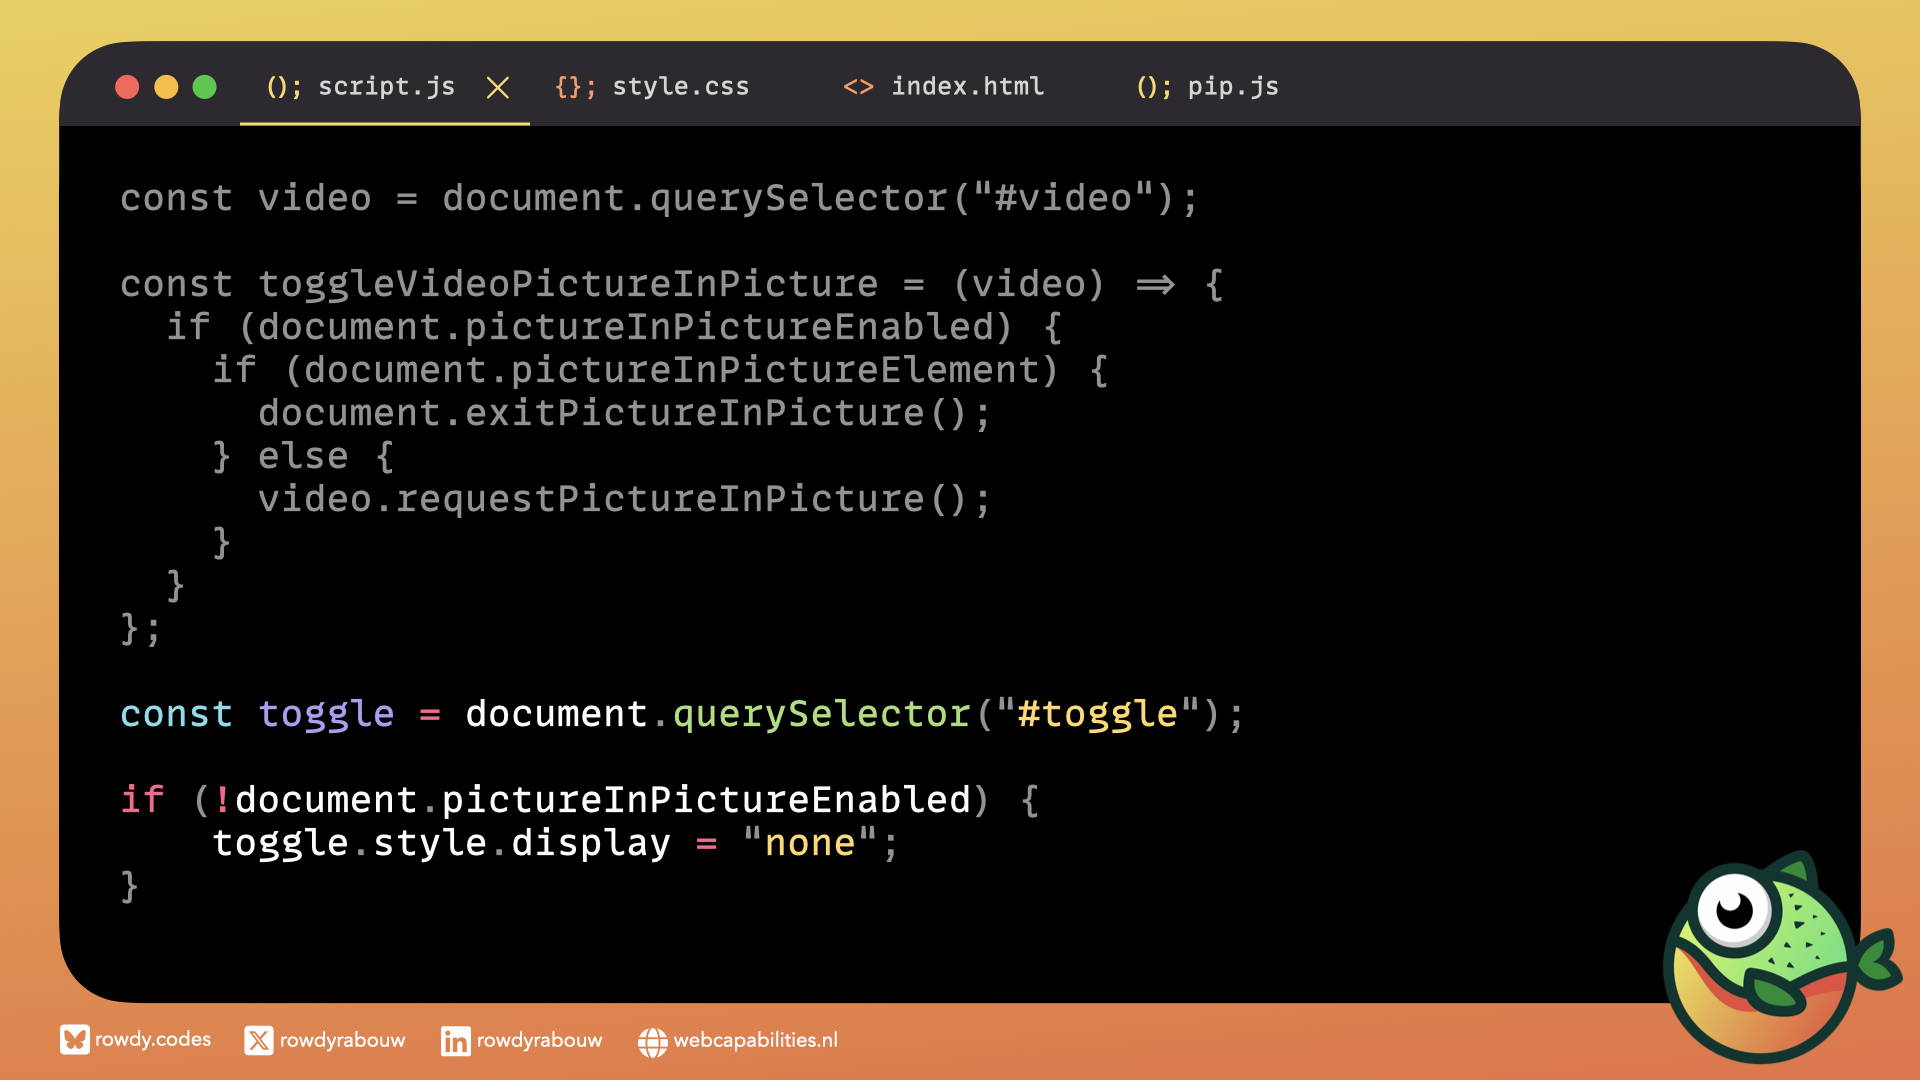Screen dimensions: 1920x1080
Task: Click the highlighted "#toggle" string in code
Action: click(x=1097, y=714)
